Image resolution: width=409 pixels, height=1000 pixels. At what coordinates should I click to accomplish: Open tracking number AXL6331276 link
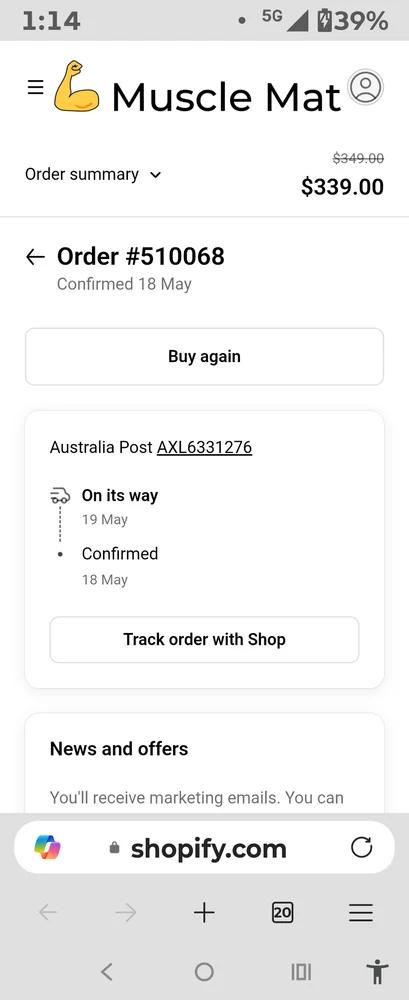click(x=204, y=448)
